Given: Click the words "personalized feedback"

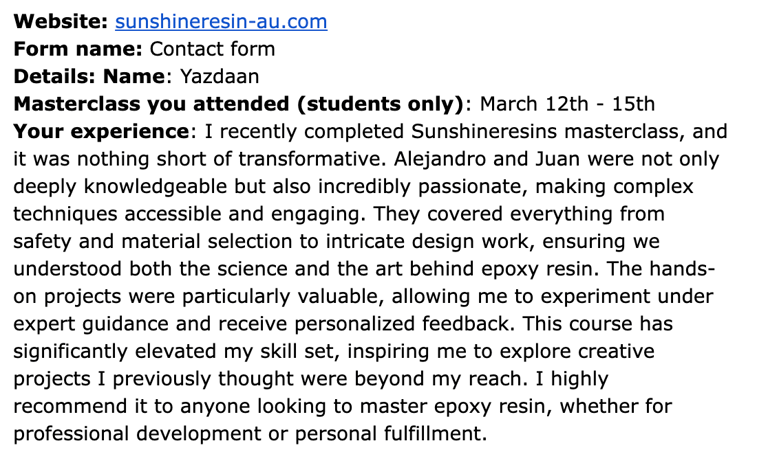Looking at the screenshot, I should coord(405,324).
